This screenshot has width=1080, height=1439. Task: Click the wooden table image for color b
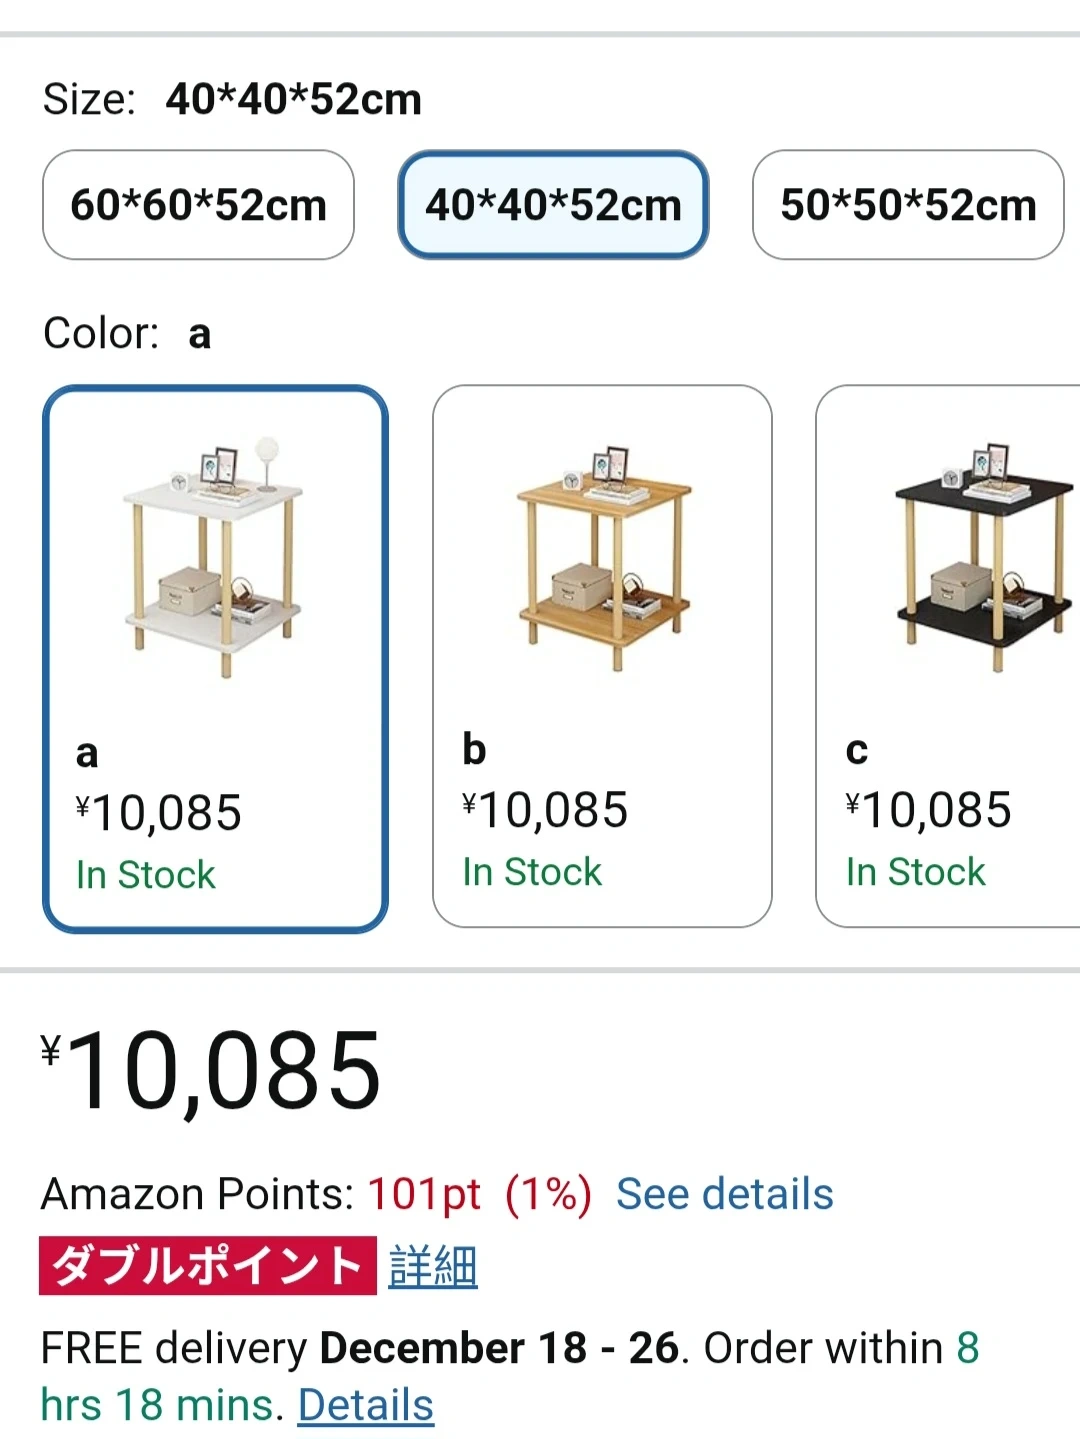coord(603,556)
